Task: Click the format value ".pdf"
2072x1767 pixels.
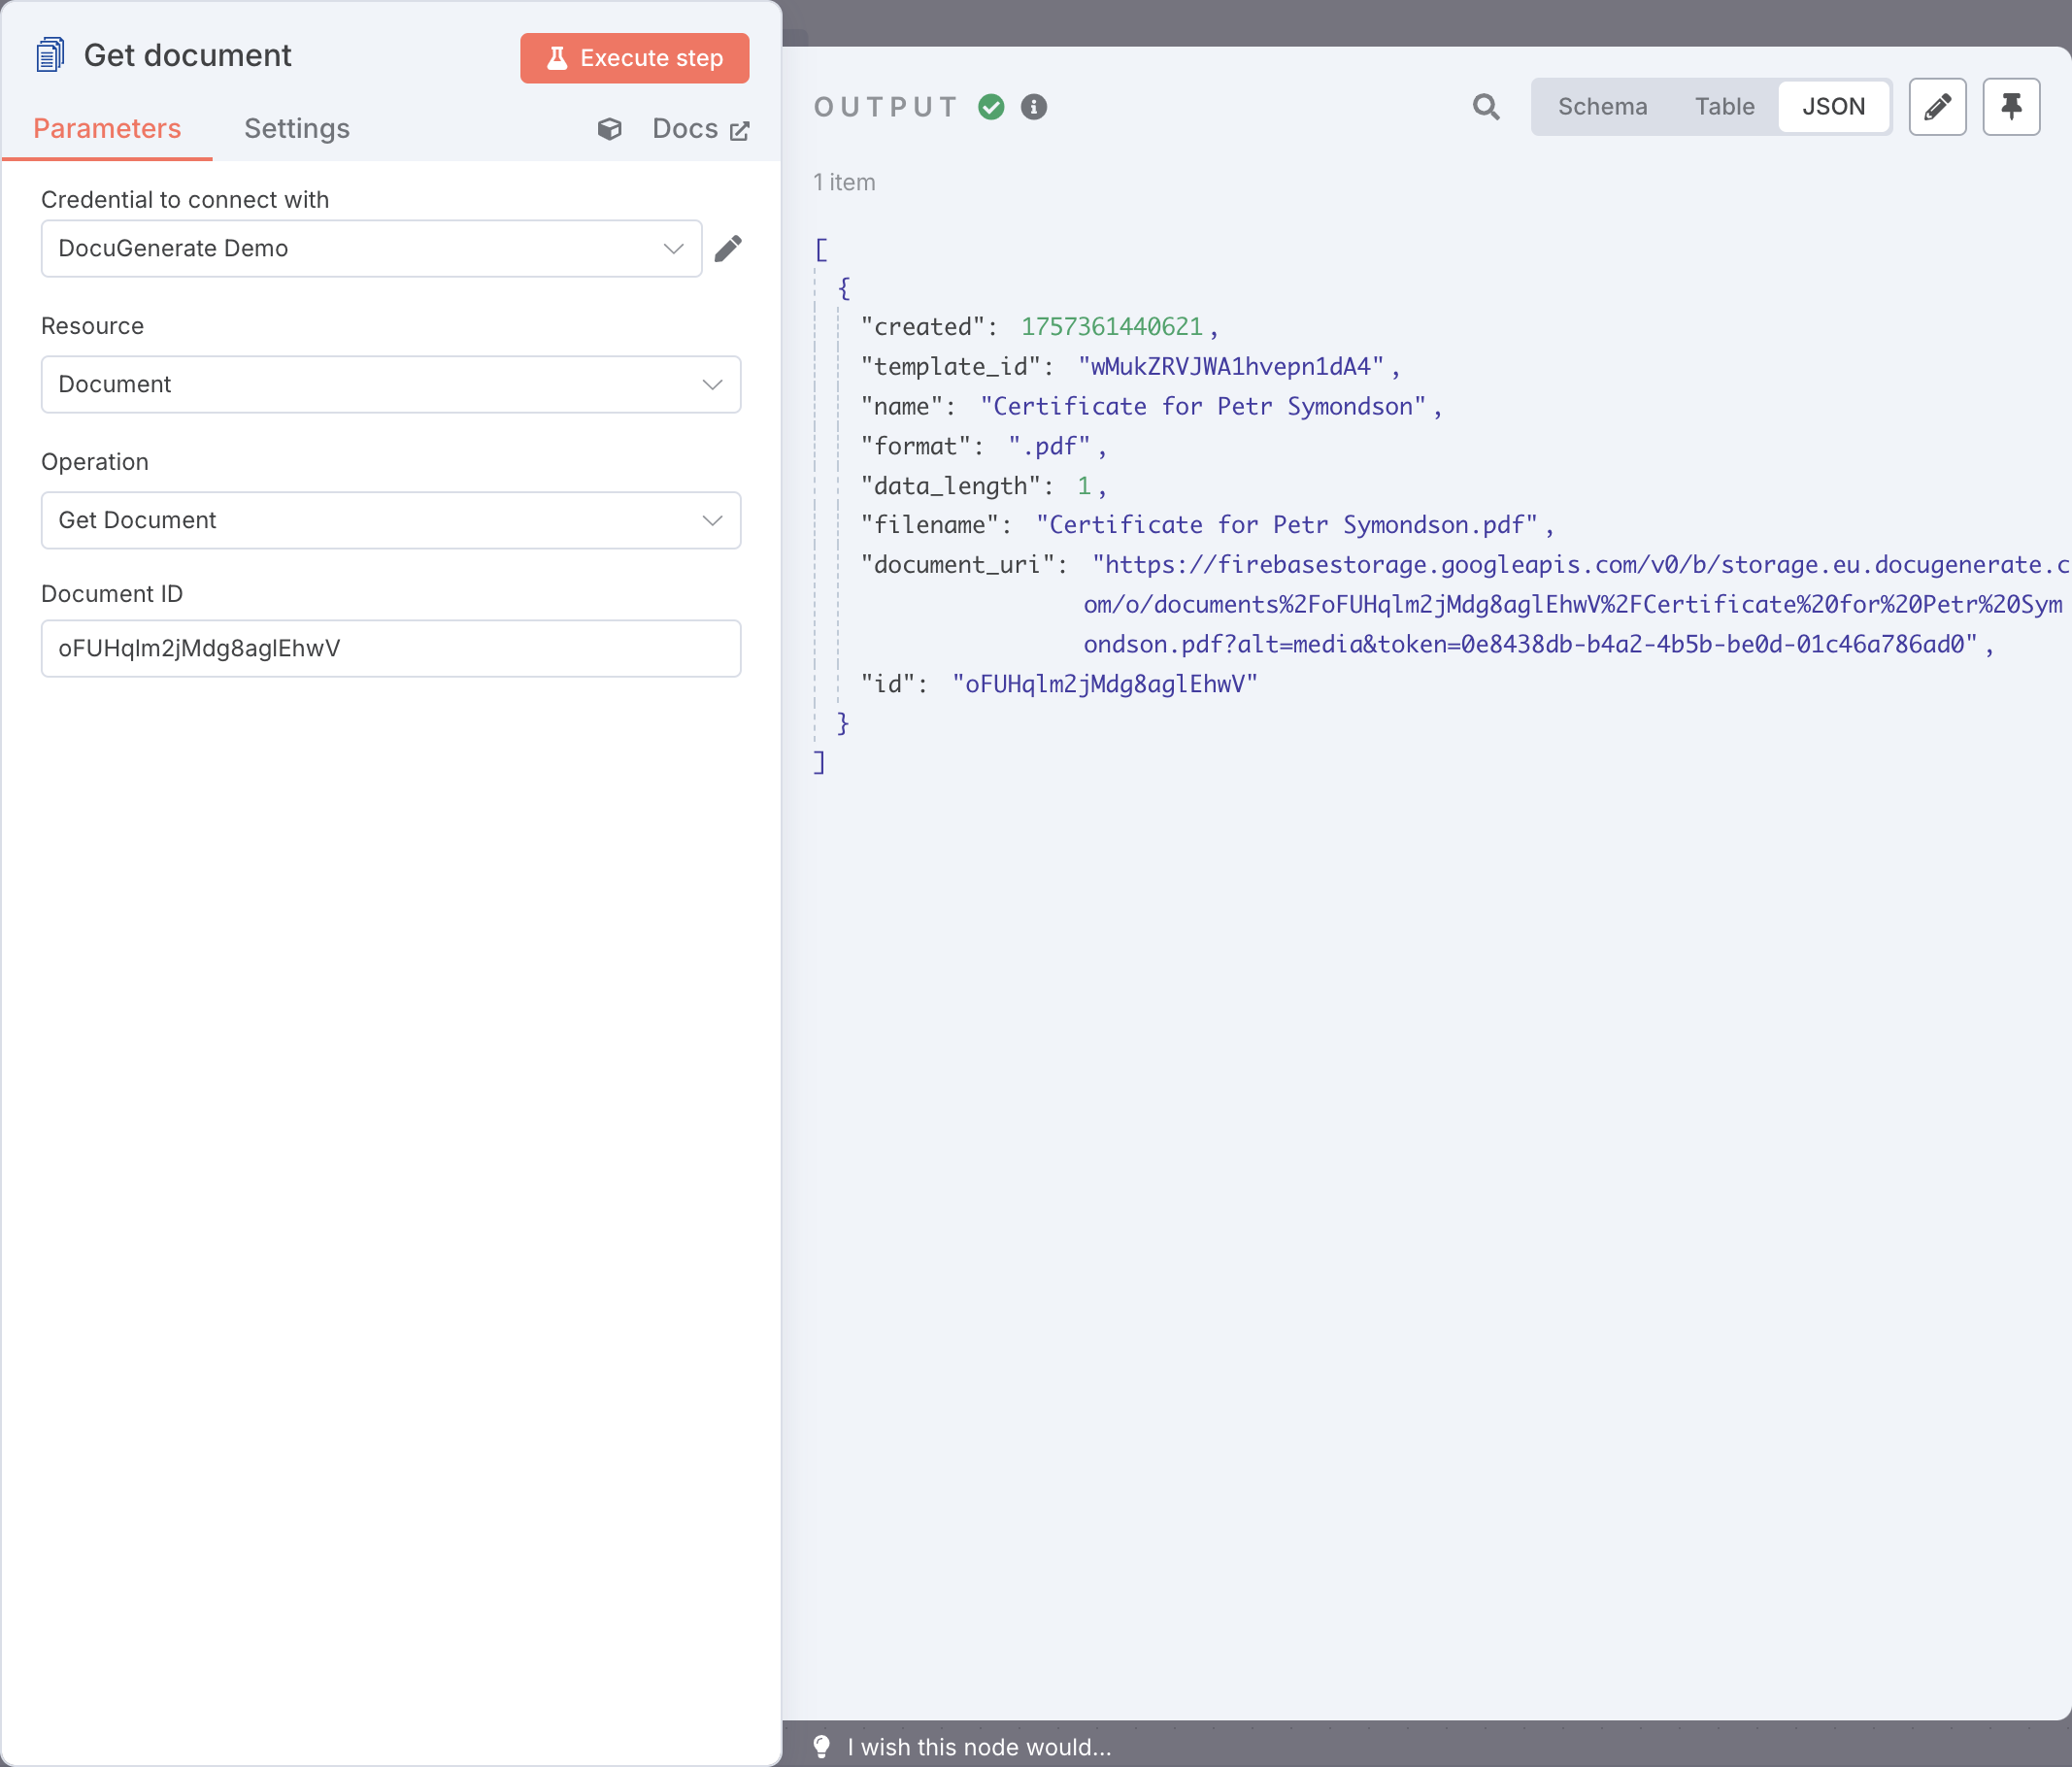Action: [1049, 446]
